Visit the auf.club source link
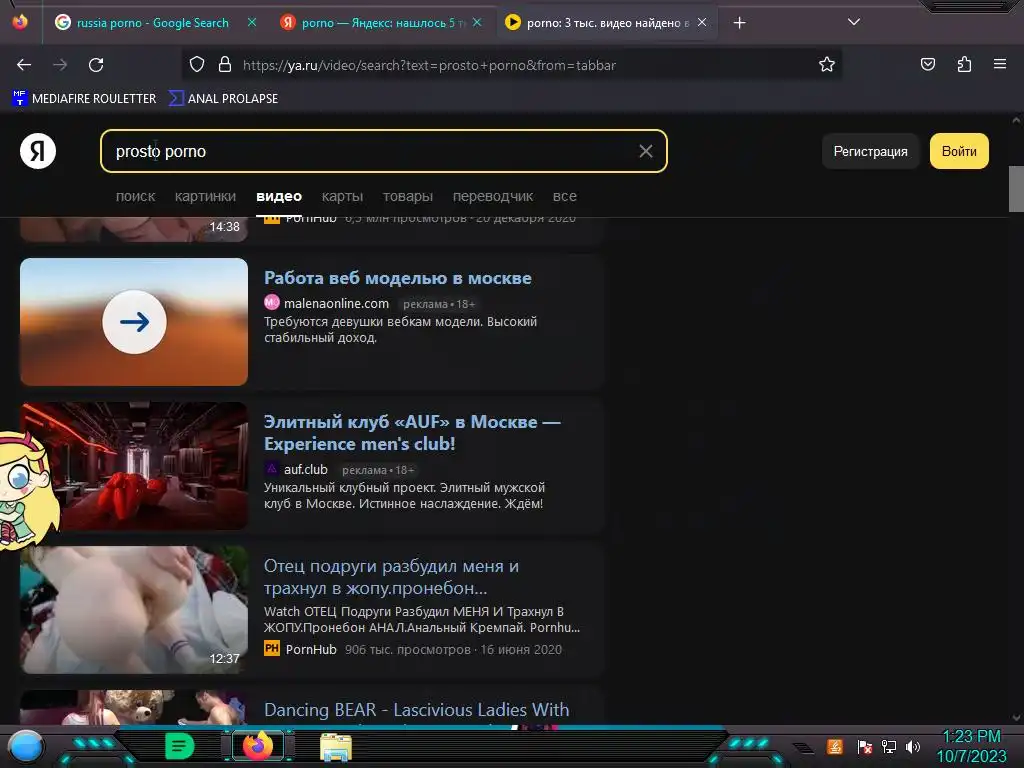Image resolution: width=1024 pixels, height=768 pixels. tap(306, 470)
